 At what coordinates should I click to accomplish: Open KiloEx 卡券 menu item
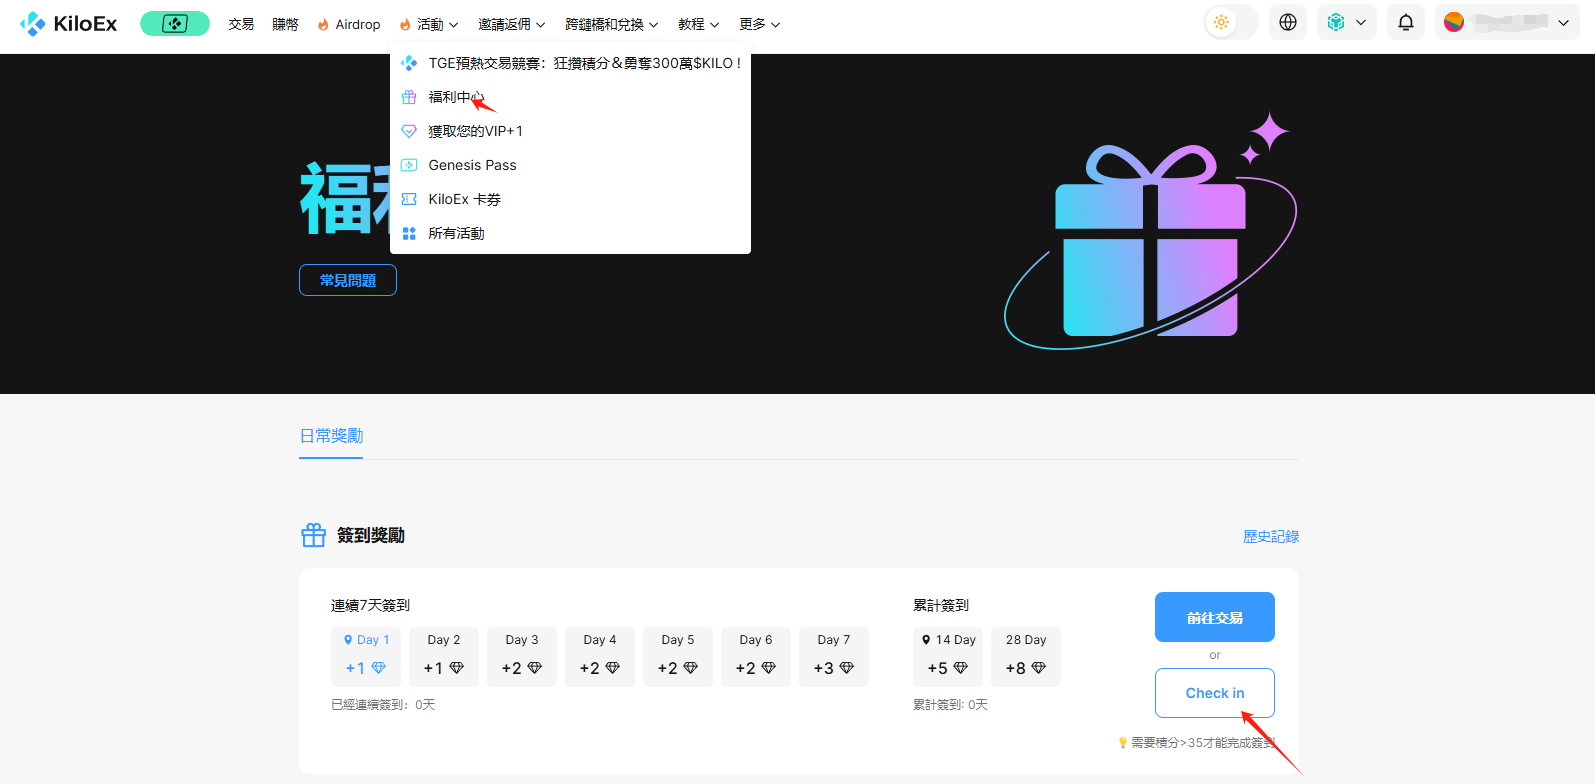(464, 199)
